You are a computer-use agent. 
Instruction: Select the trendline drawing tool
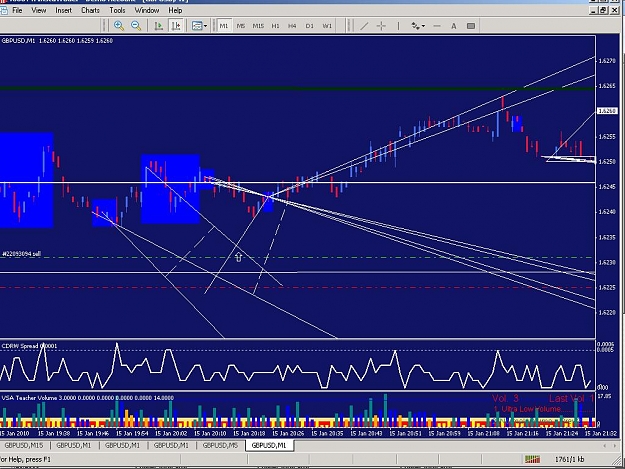point(364,26)
